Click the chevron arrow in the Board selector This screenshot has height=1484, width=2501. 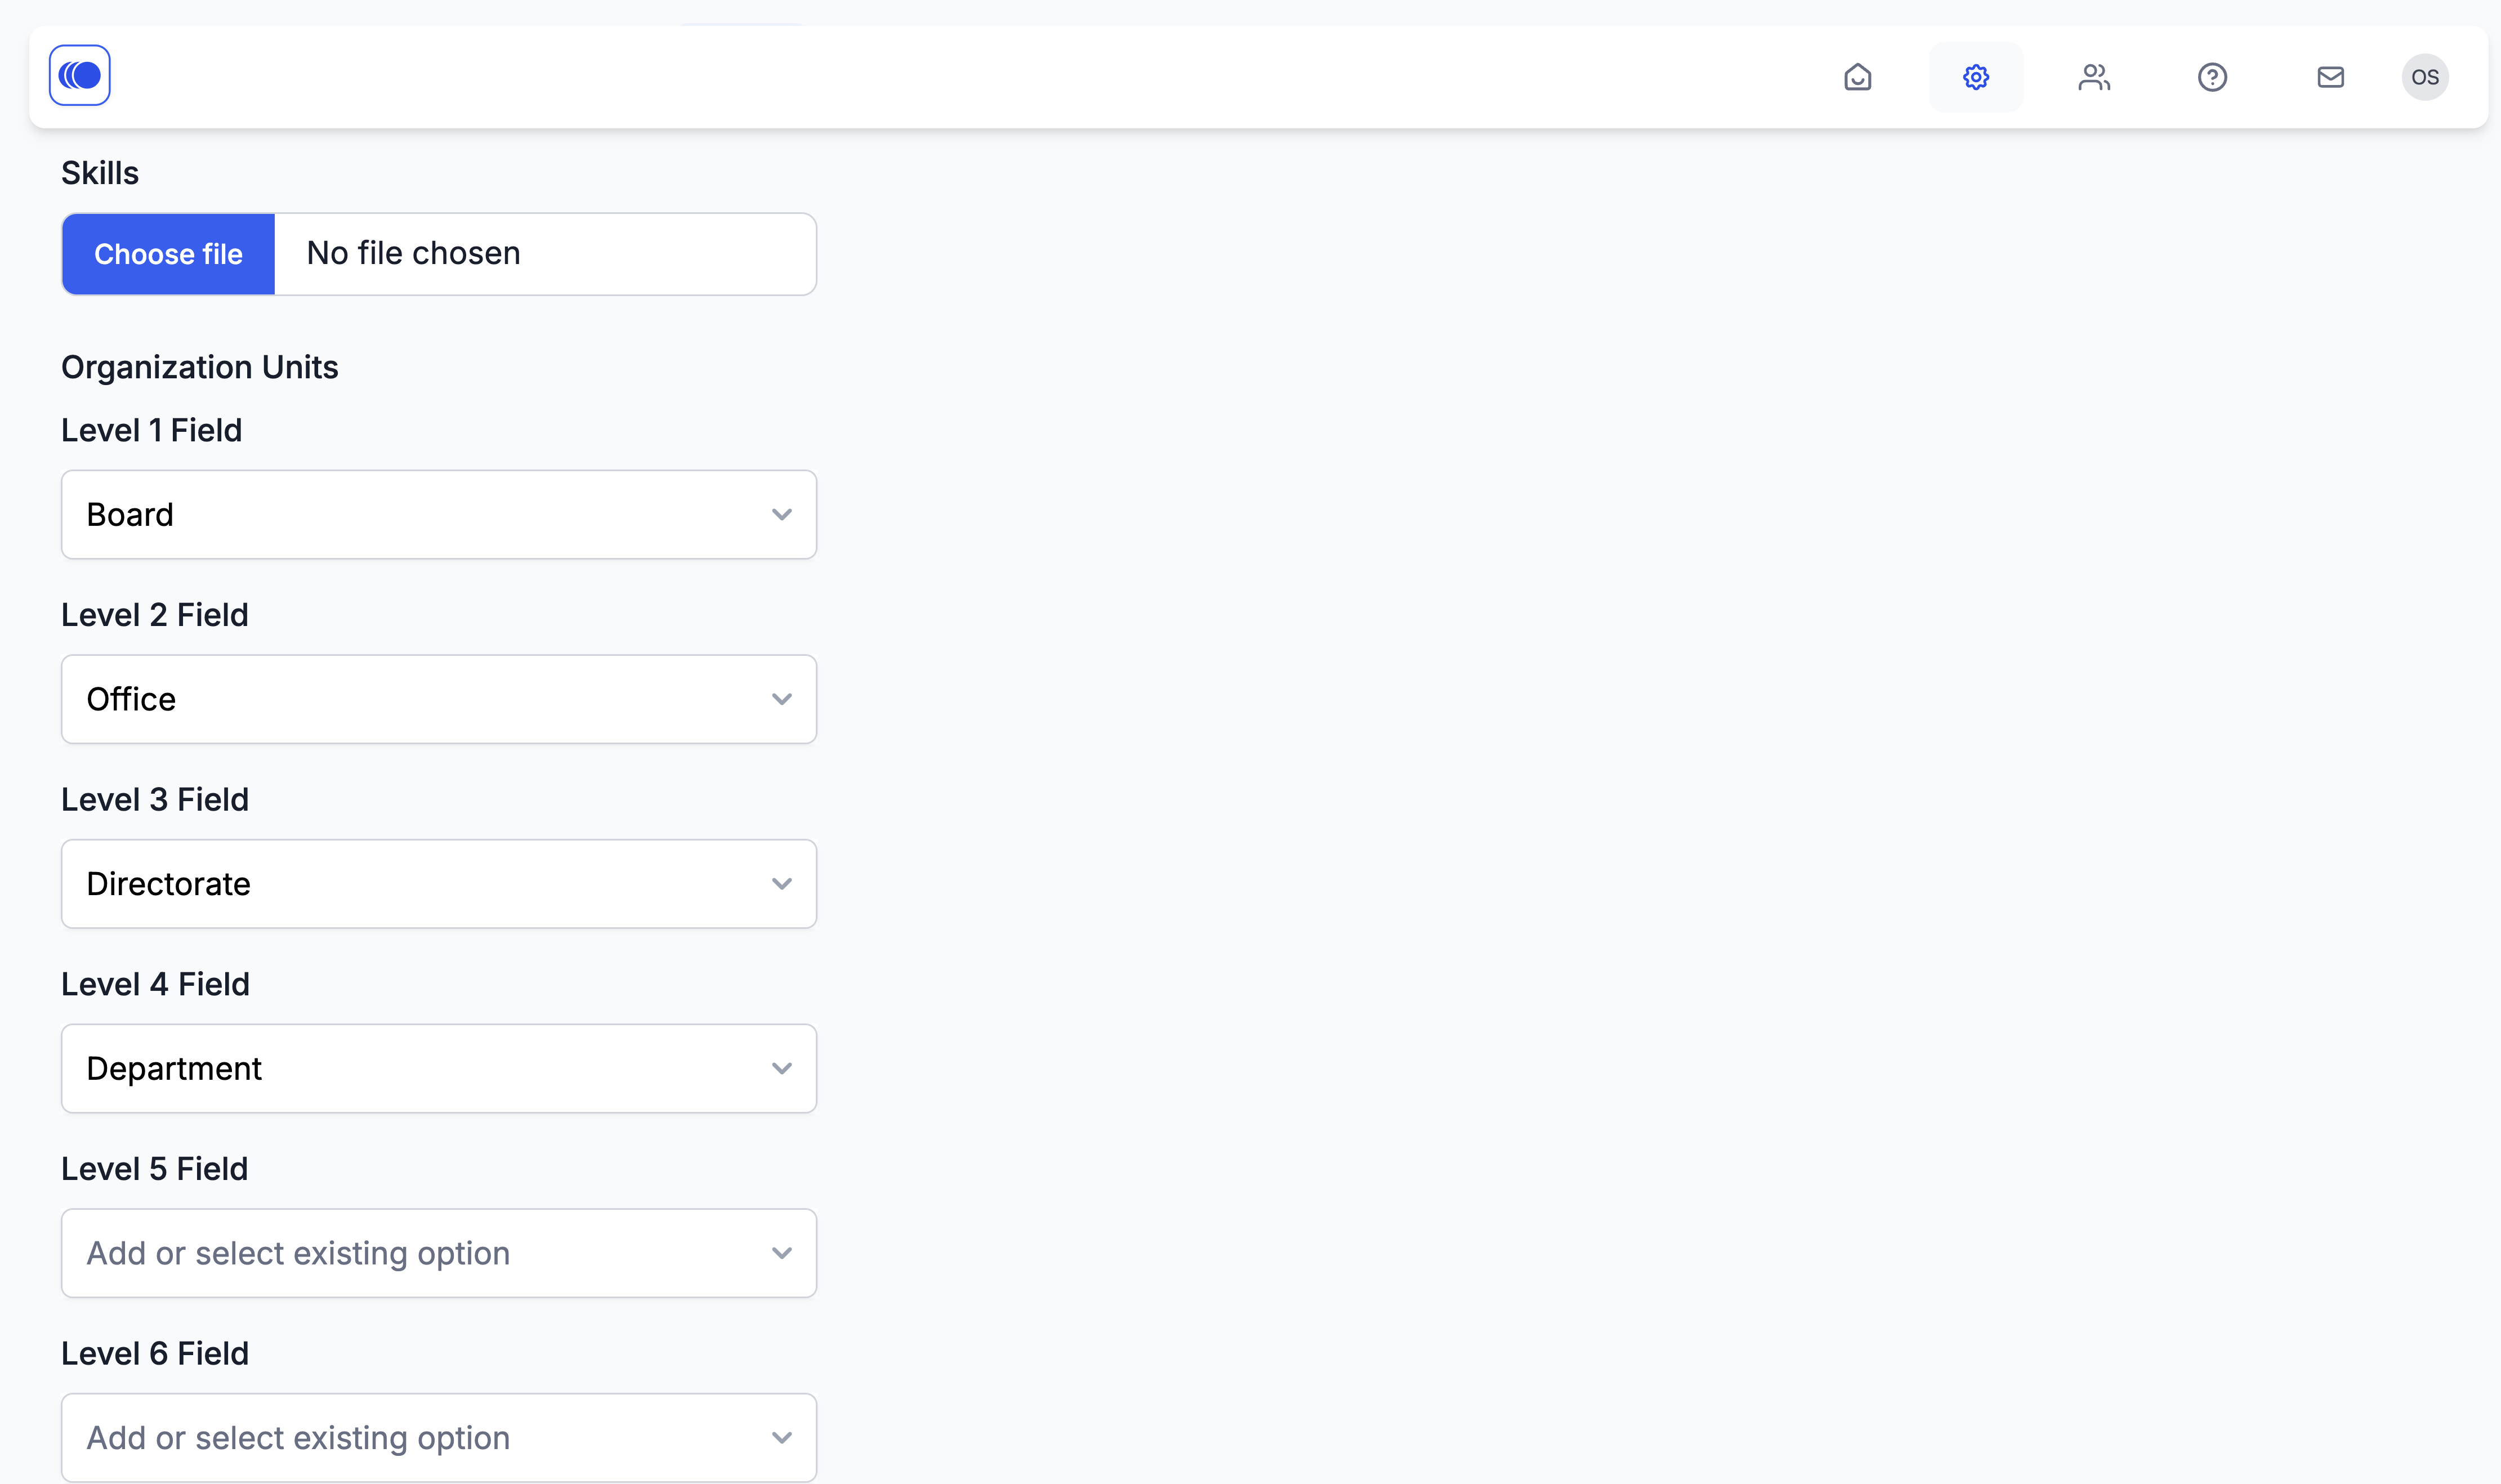pos(782,514)
